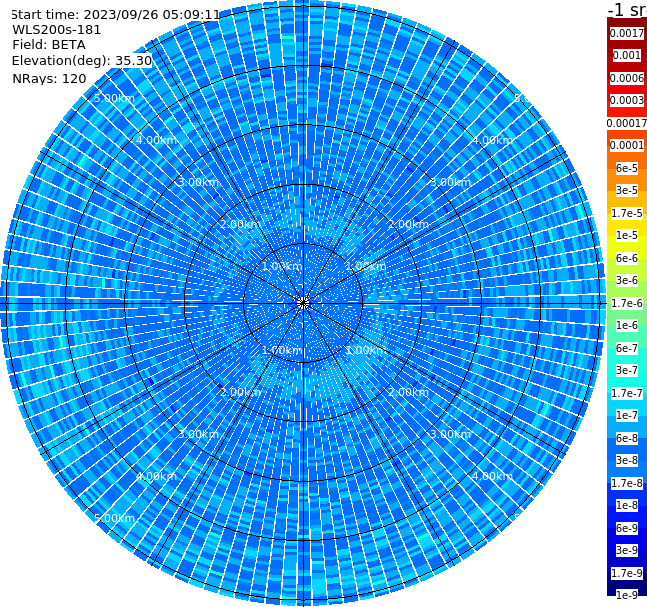
Task: Click the 0.001 colorbar label
Action: pyautogui.click(x=627, y=55)
